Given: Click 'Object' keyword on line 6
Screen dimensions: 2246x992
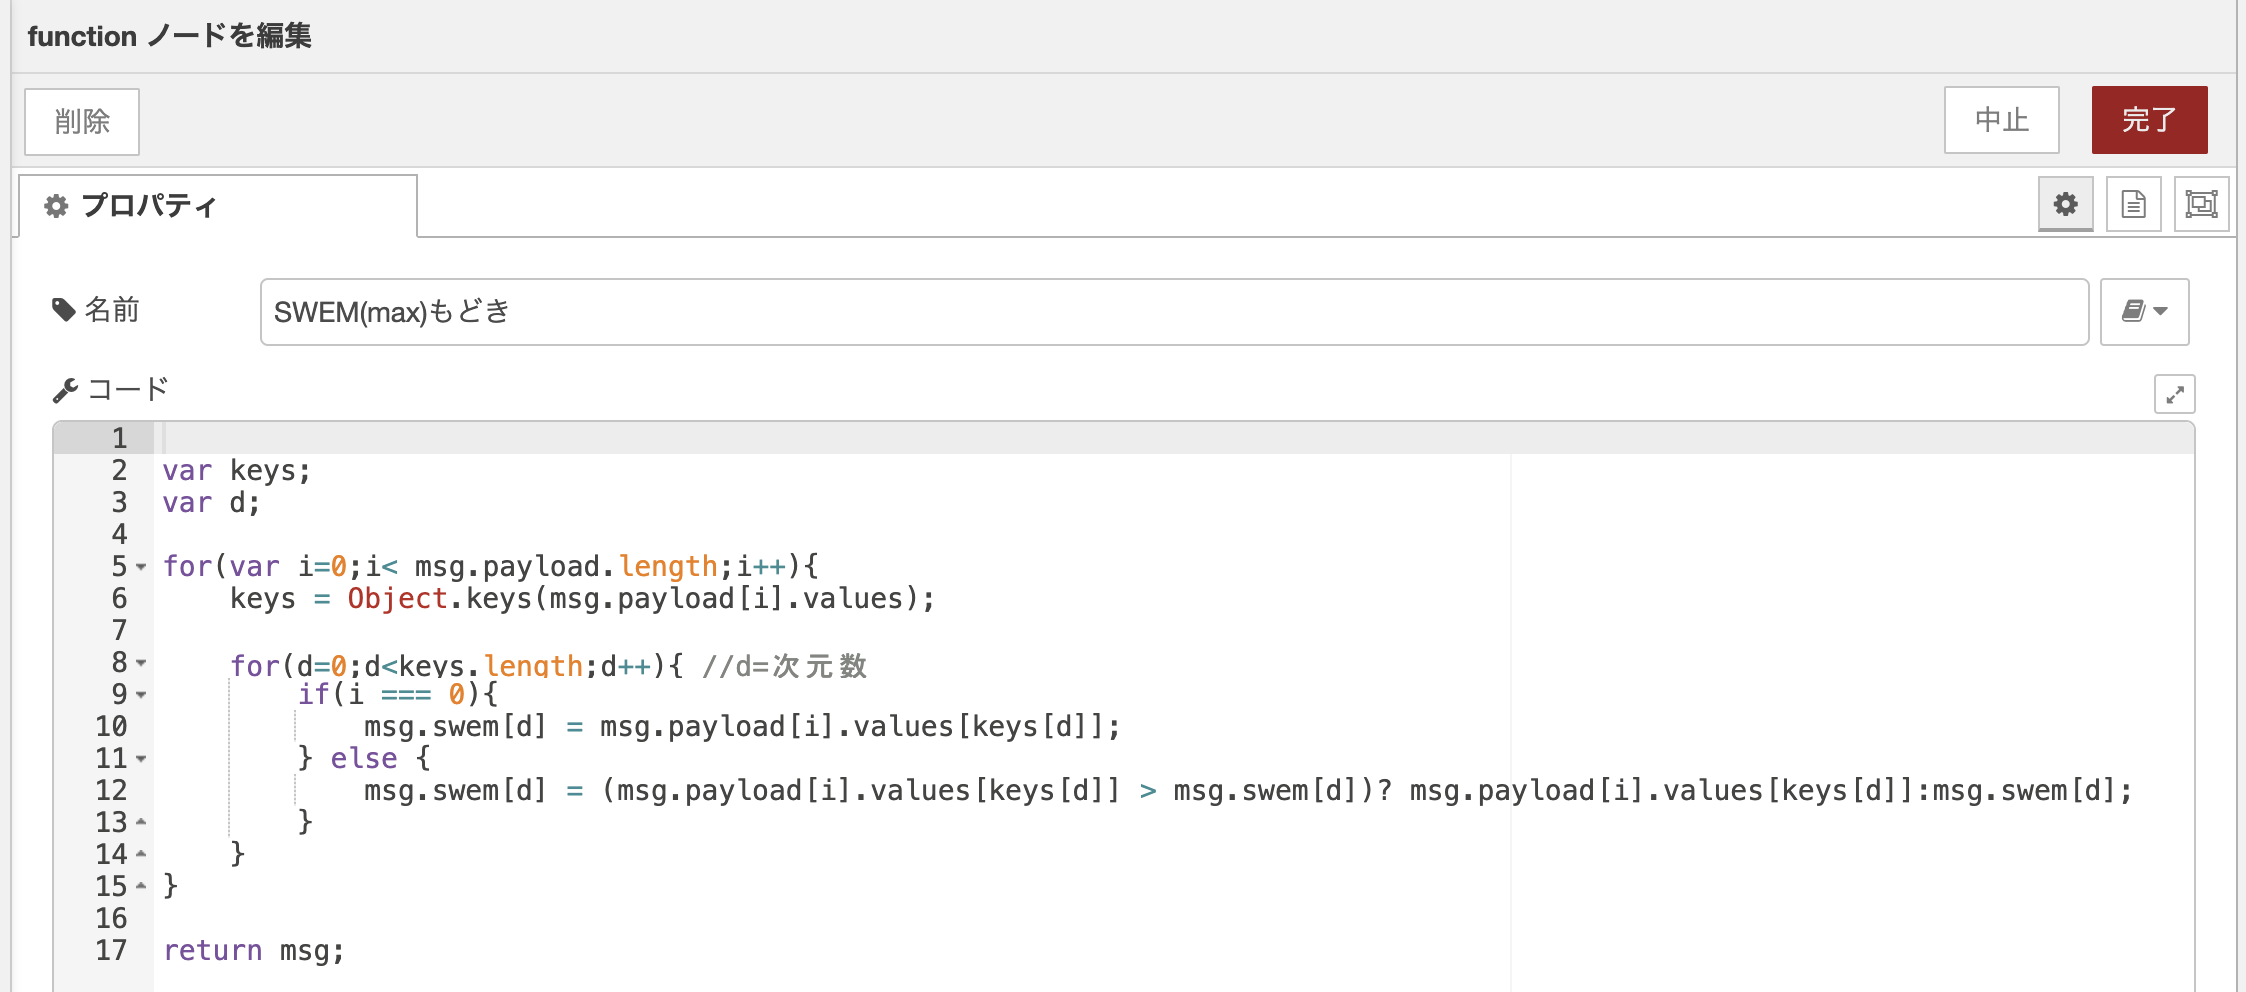Looking at the screenshot, I should tap(398, 599).
